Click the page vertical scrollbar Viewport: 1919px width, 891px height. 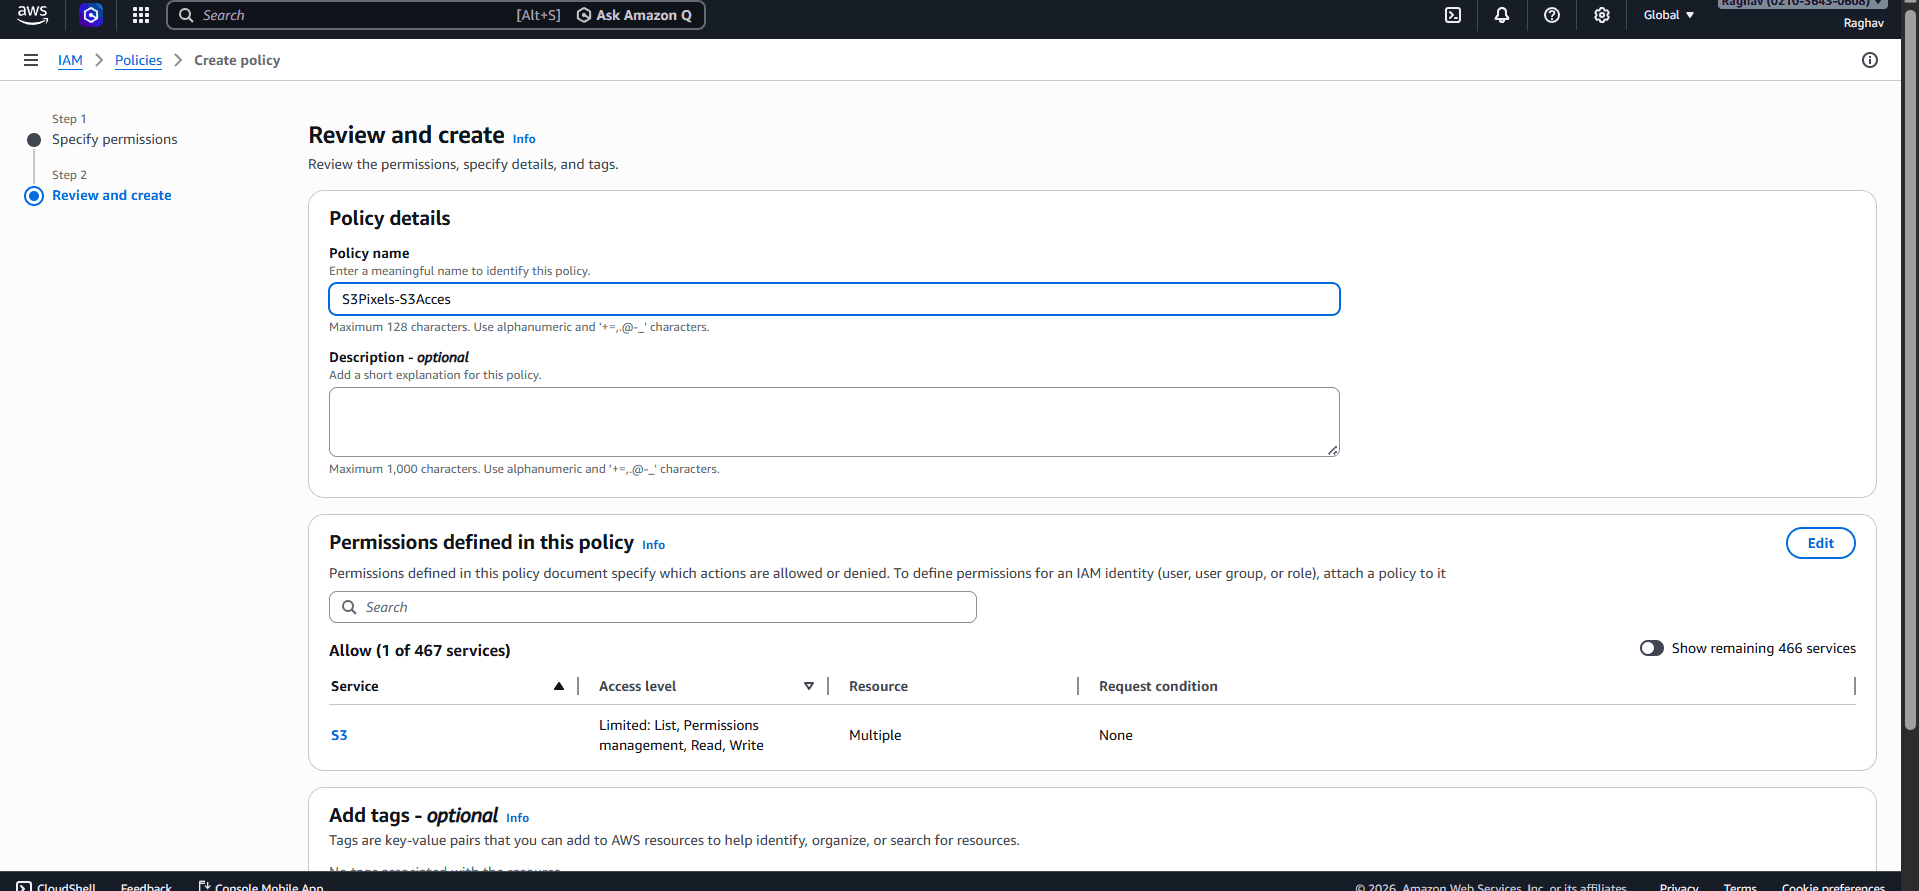[1910, 370]
